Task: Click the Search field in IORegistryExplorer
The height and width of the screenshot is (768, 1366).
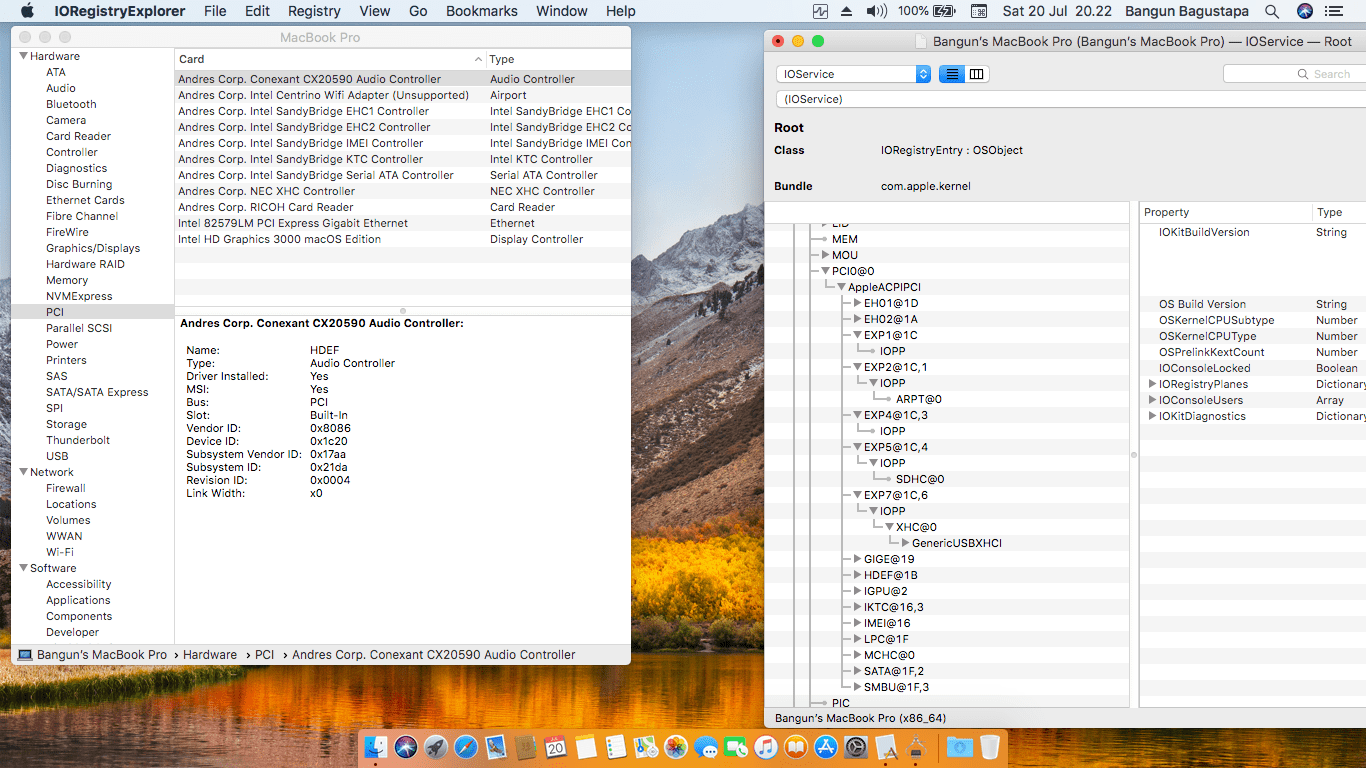Action: (1295, 74)
